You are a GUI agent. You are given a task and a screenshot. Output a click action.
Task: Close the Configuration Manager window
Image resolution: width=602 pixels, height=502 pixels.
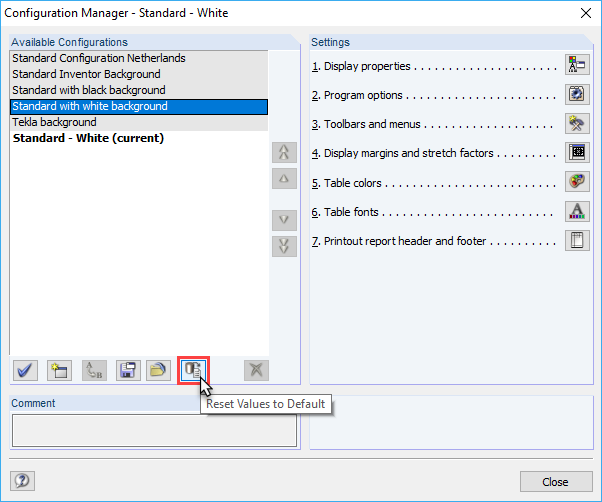(x=586, y=13)
